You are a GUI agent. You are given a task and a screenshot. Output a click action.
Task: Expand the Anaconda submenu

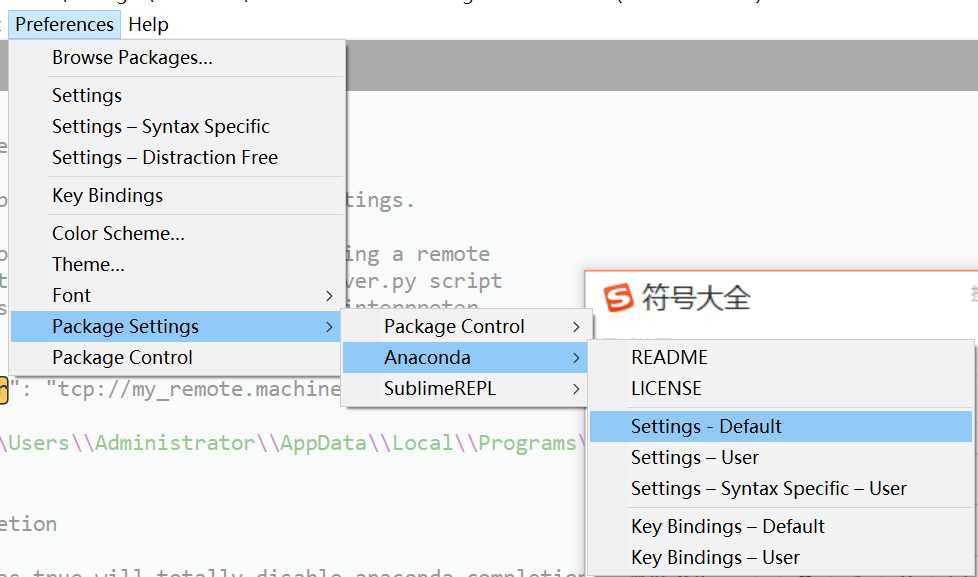tap(466, 357)
